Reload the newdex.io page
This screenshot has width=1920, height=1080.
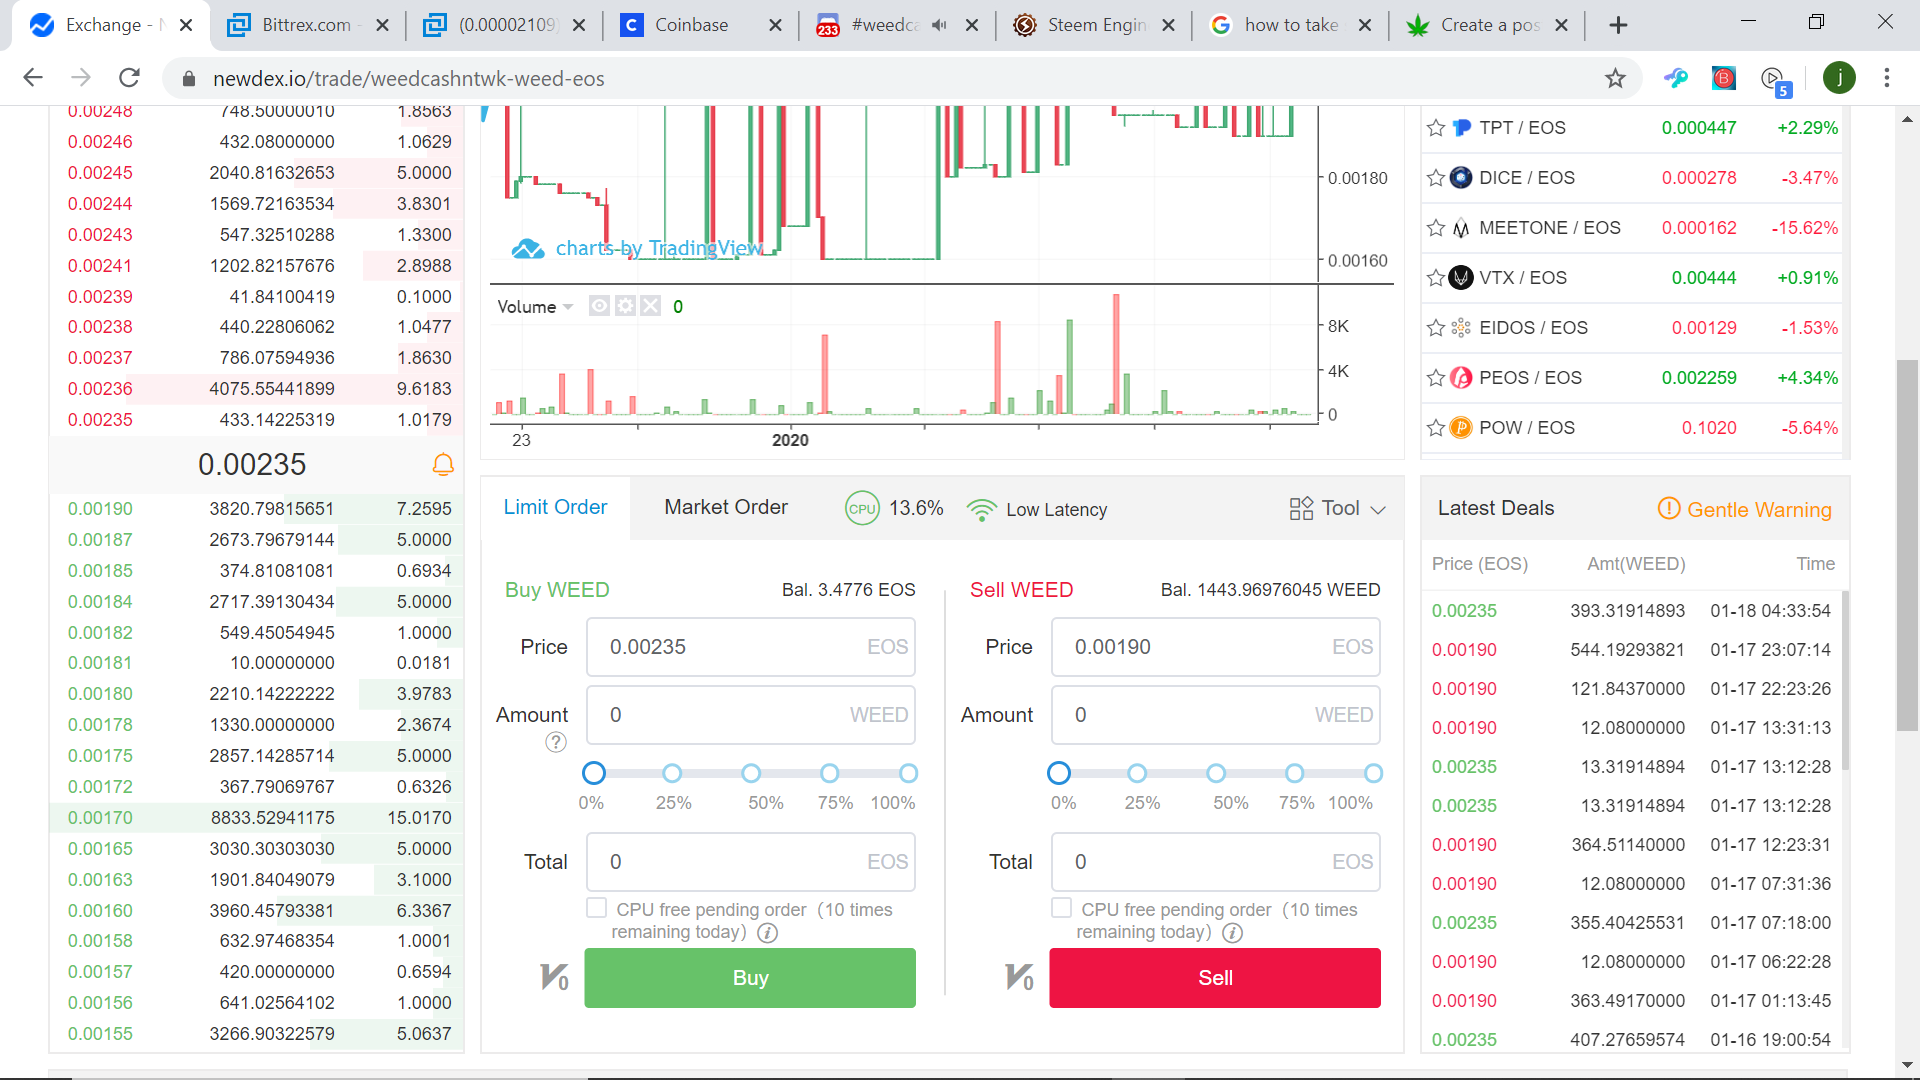tap(129, 78)
